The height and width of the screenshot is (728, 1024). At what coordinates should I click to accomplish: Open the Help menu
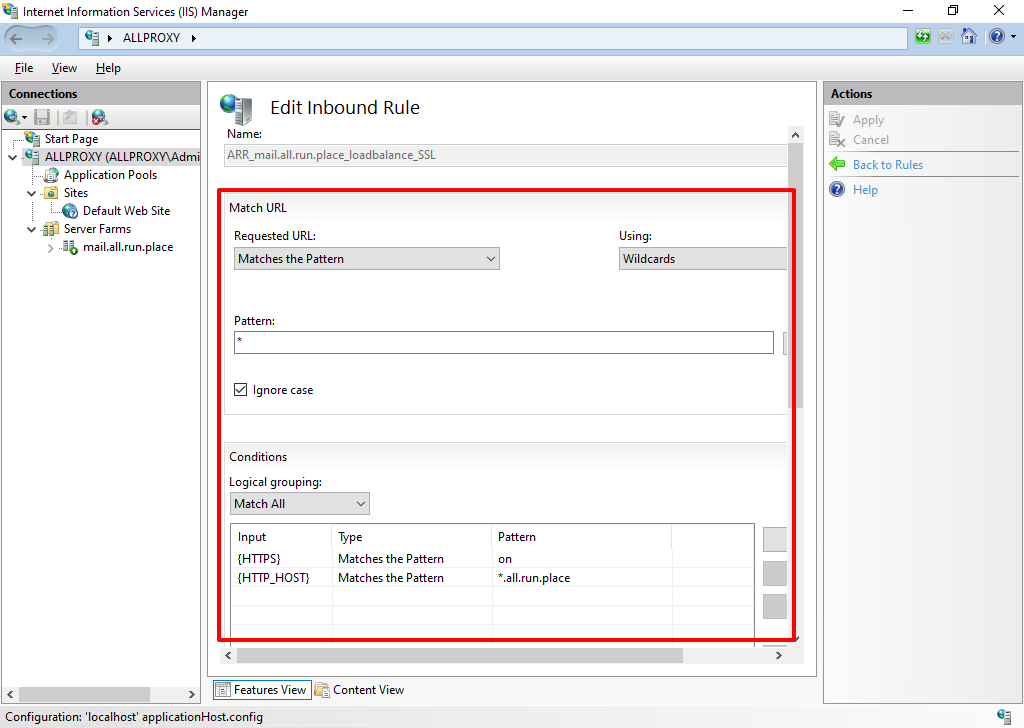point(108,68)
